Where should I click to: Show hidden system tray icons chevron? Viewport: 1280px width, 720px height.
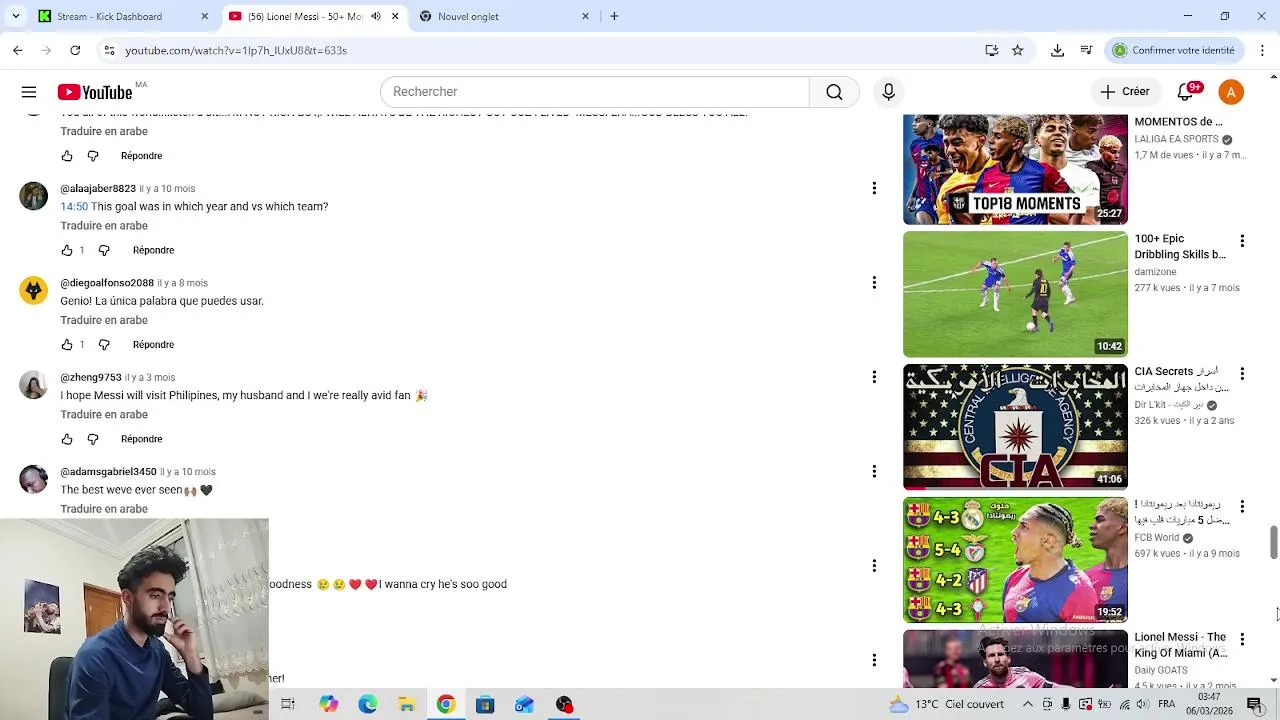(x=1029, y=704)
